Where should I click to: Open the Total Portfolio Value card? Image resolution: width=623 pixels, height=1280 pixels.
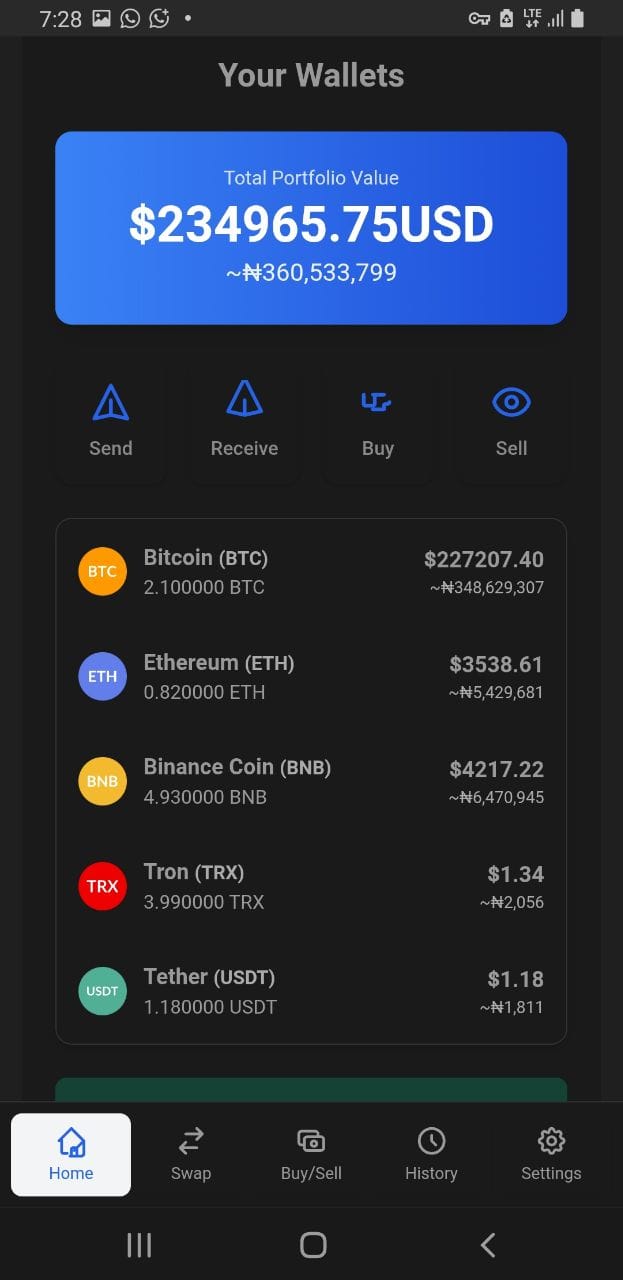coord(311,228)
